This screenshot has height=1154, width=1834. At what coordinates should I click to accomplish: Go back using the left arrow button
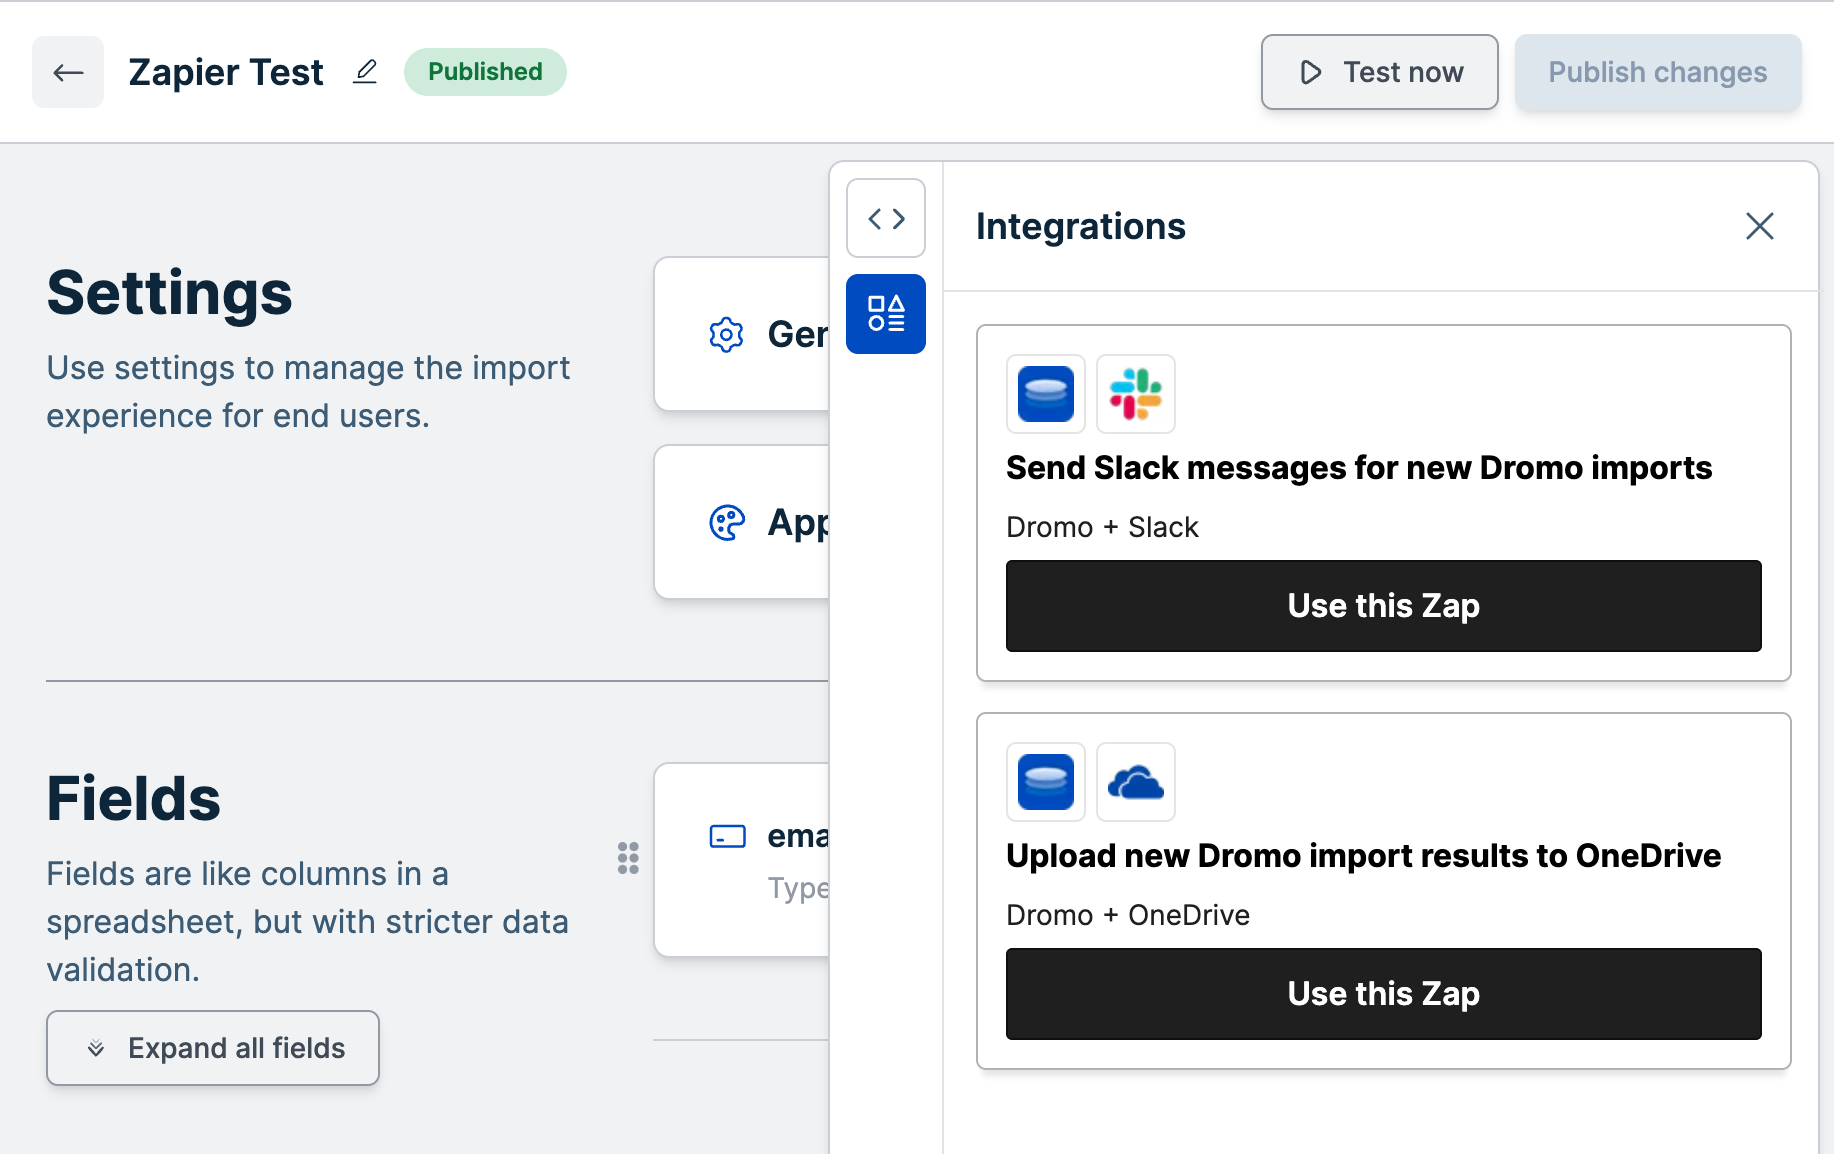(68, 72)
